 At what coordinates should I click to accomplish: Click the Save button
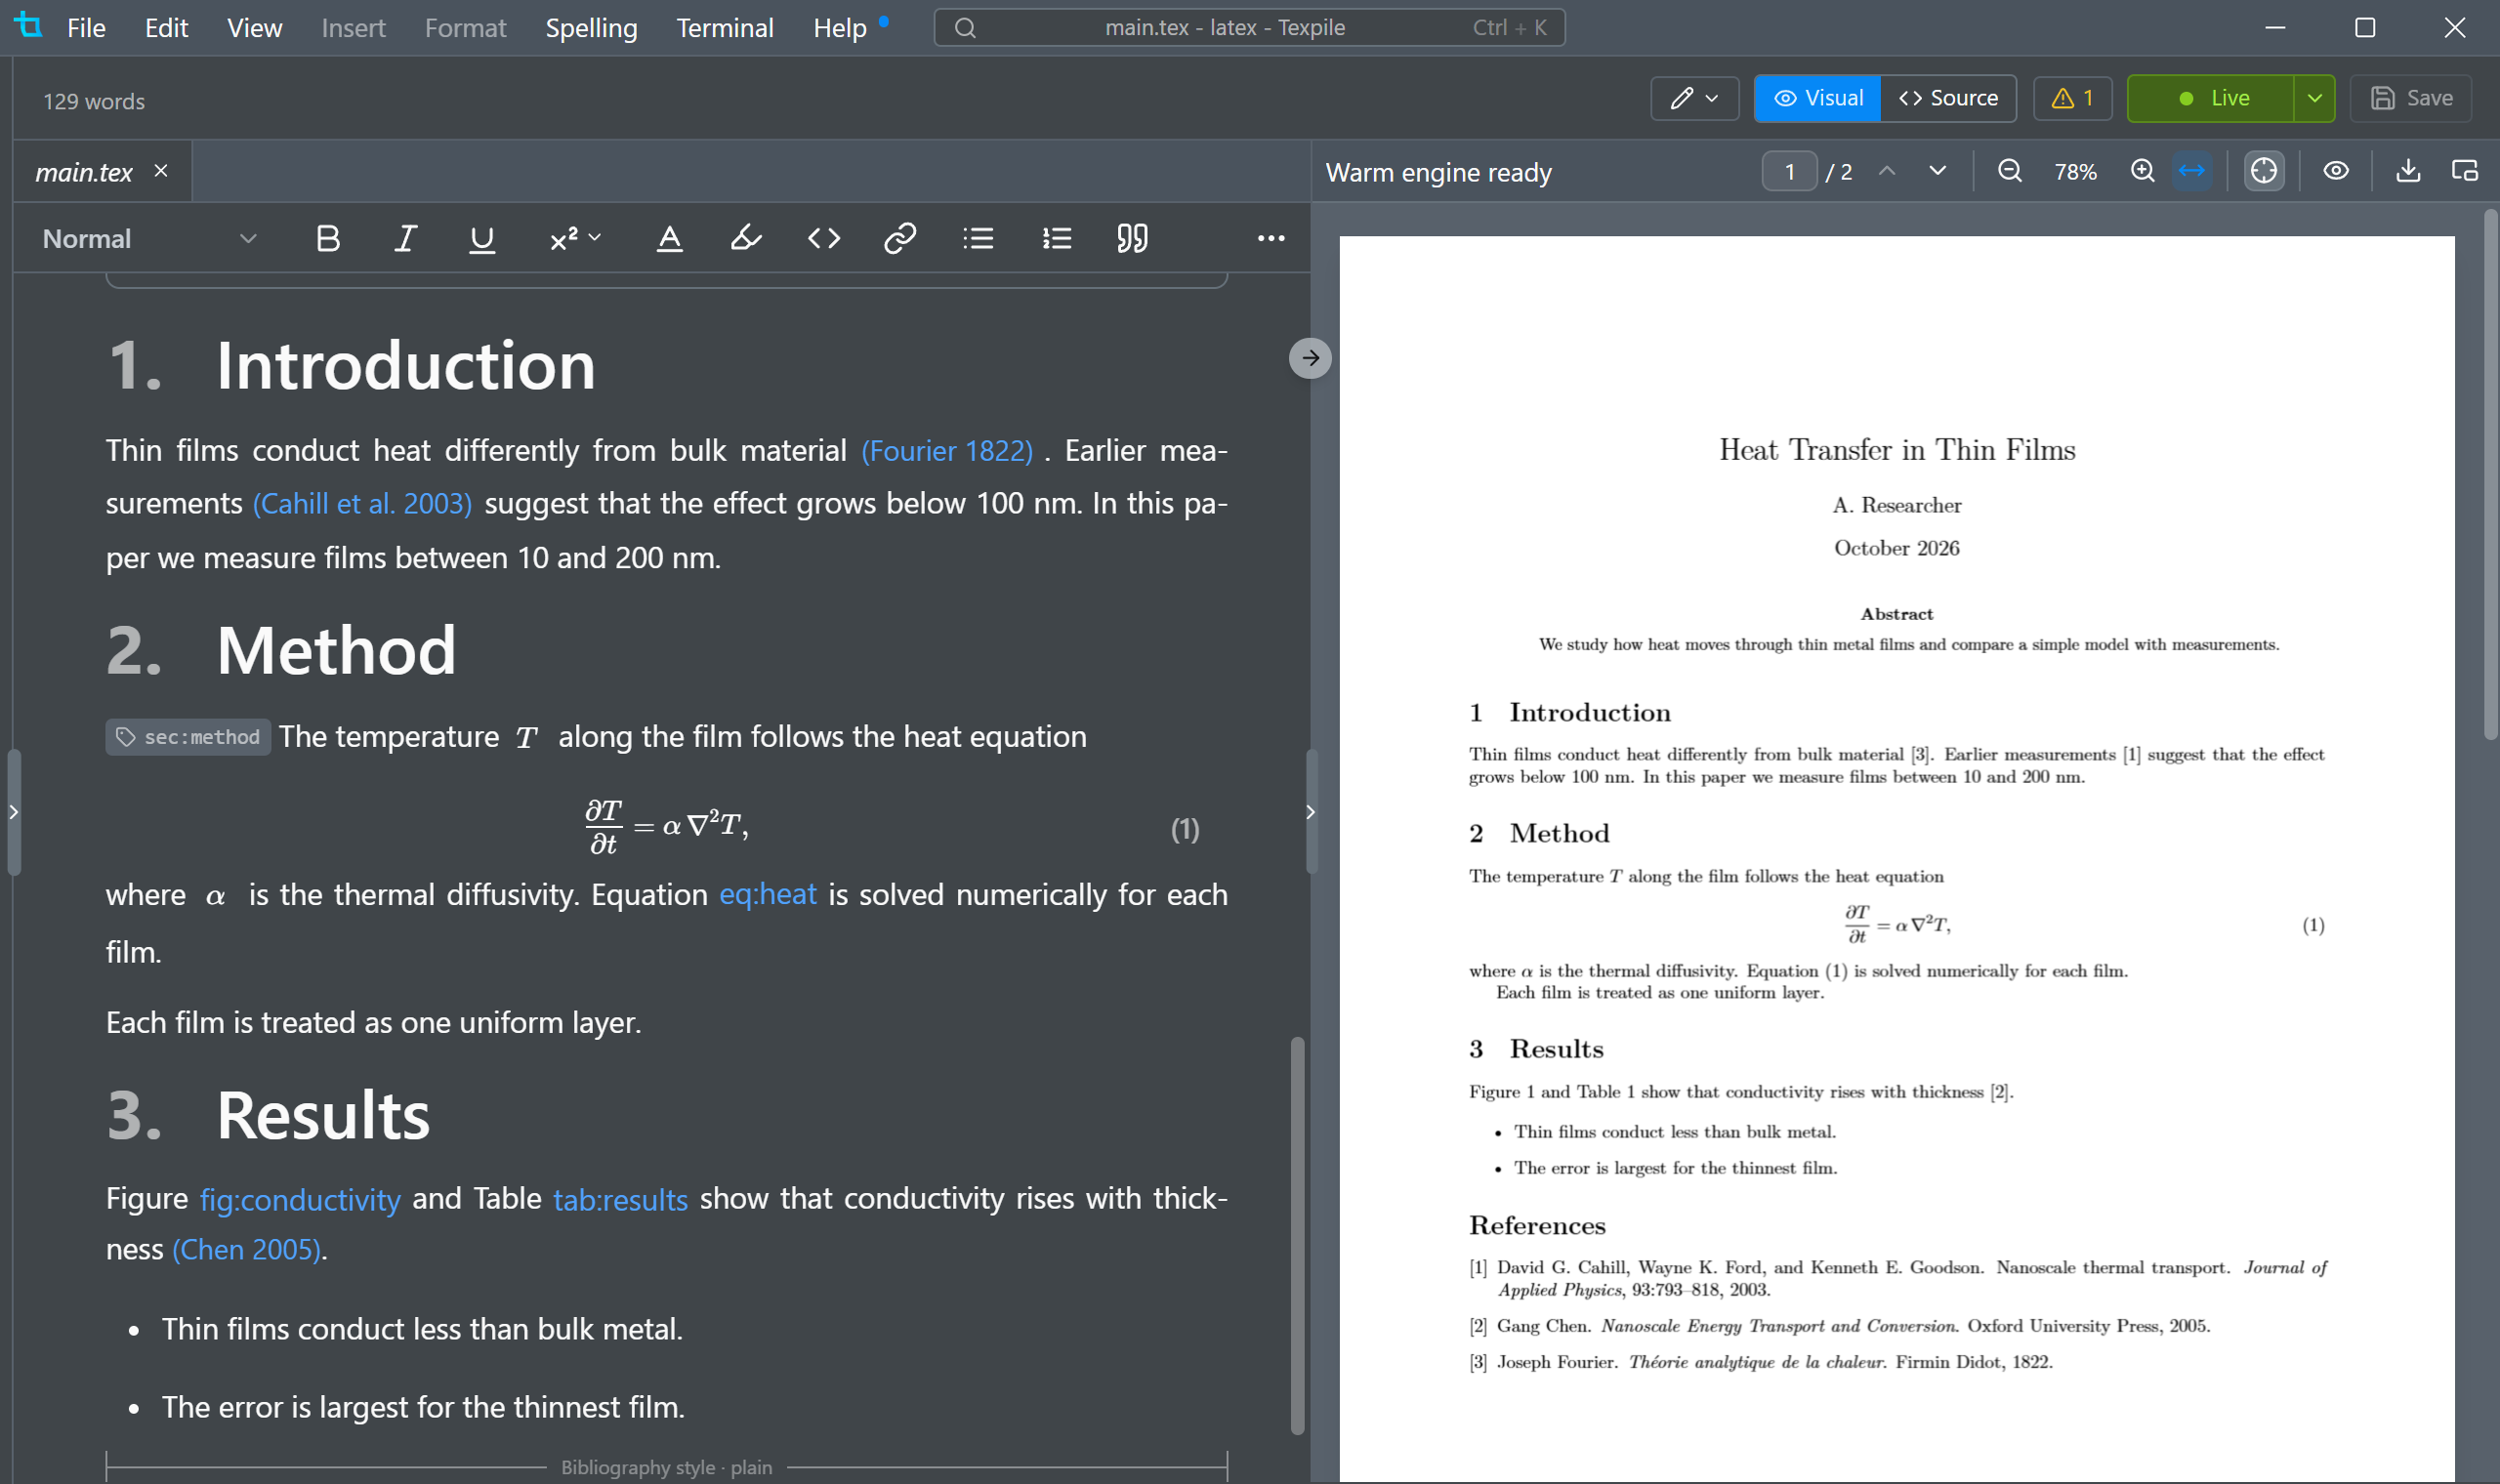(x=2411, y=98)
